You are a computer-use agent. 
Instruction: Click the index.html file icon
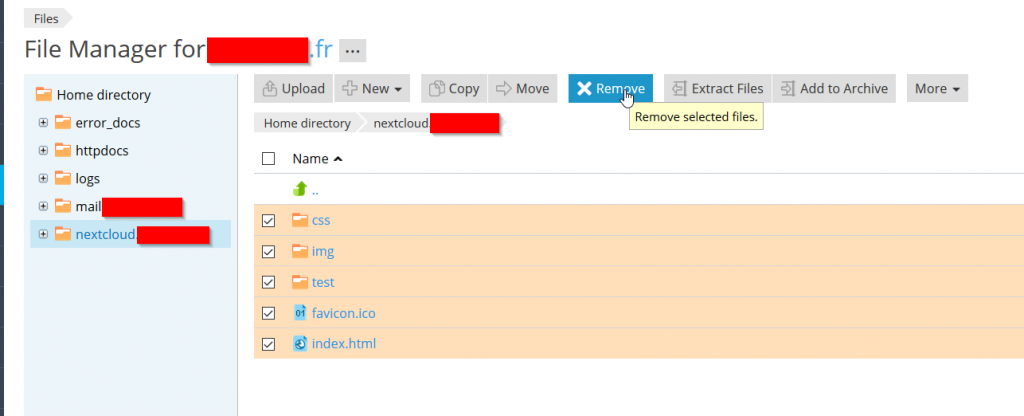pos(300,344)
